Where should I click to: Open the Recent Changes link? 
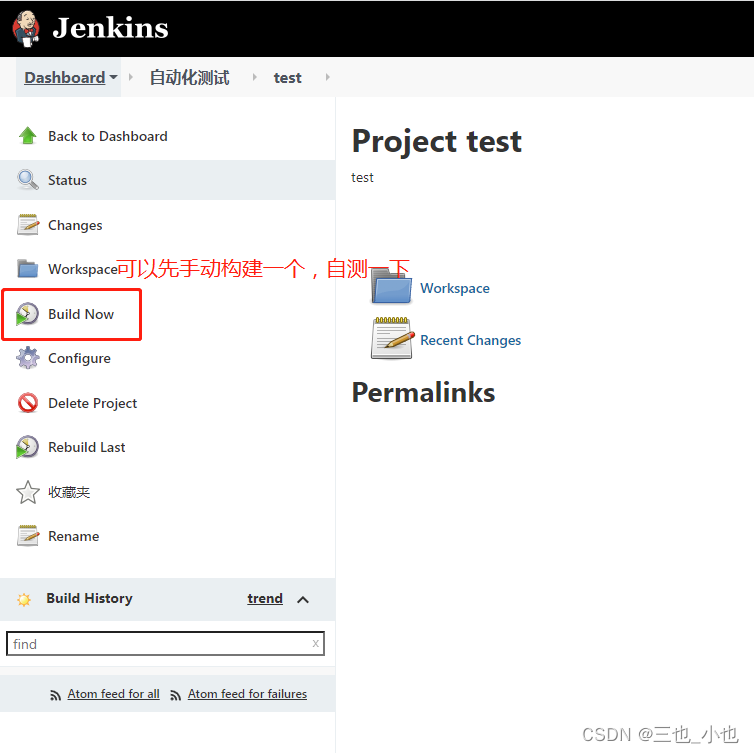point(470,340)
